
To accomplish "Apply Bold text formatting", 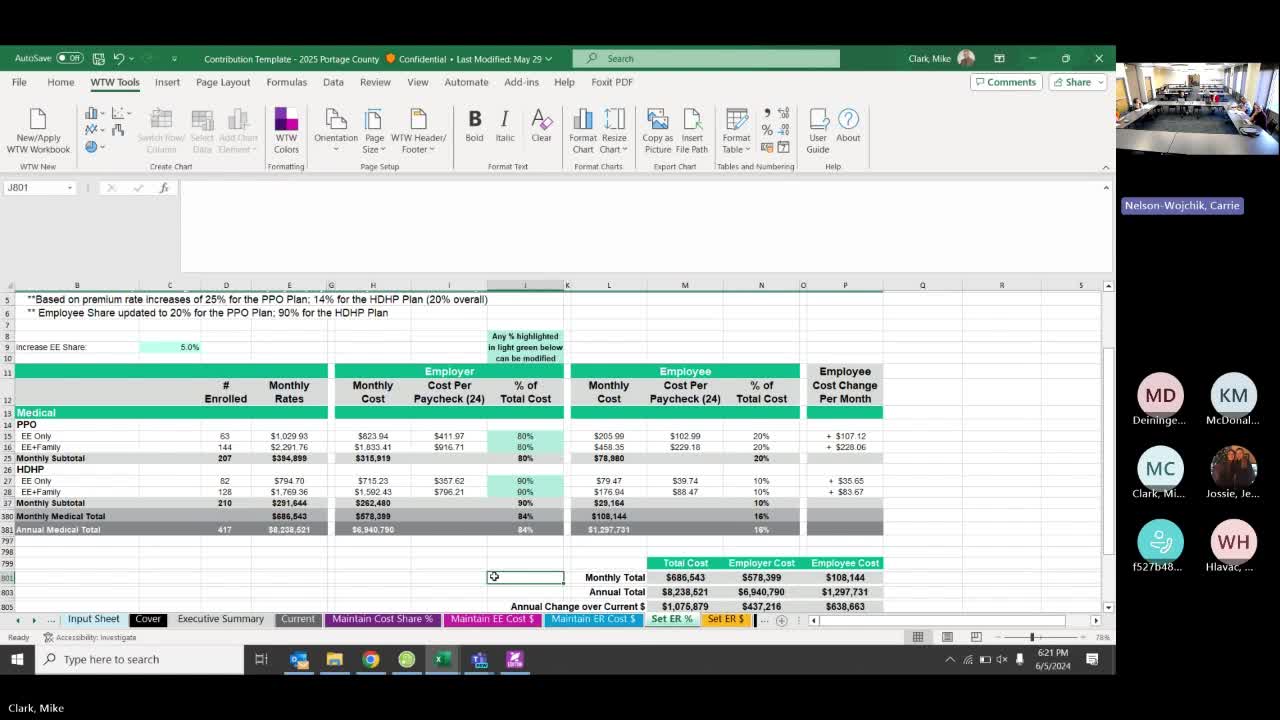I will (474, 122).
